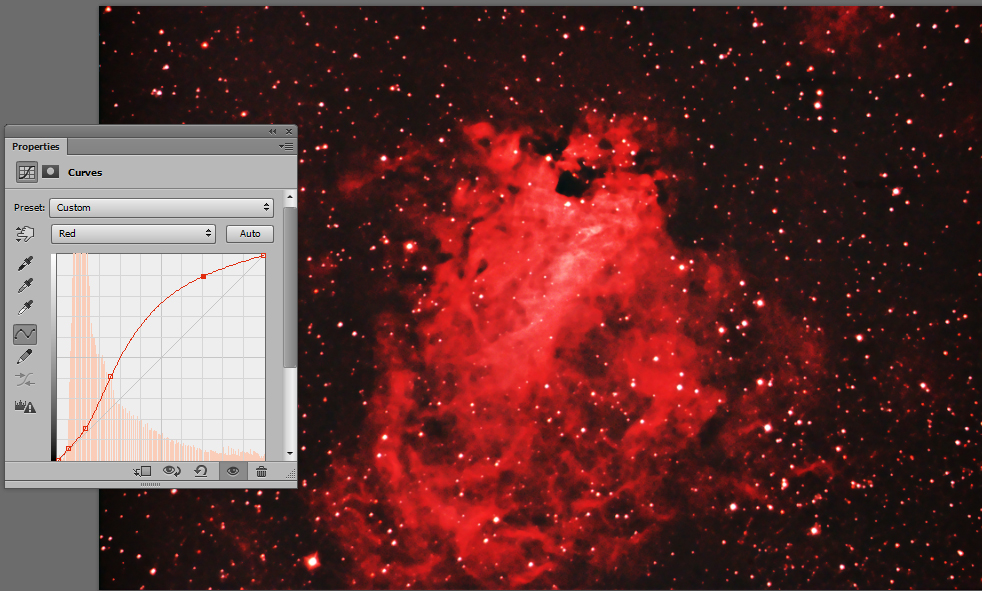Delete this adjustment layer with trash icon
The width and height of the screenshot is (982, 591).
point(262,471)
